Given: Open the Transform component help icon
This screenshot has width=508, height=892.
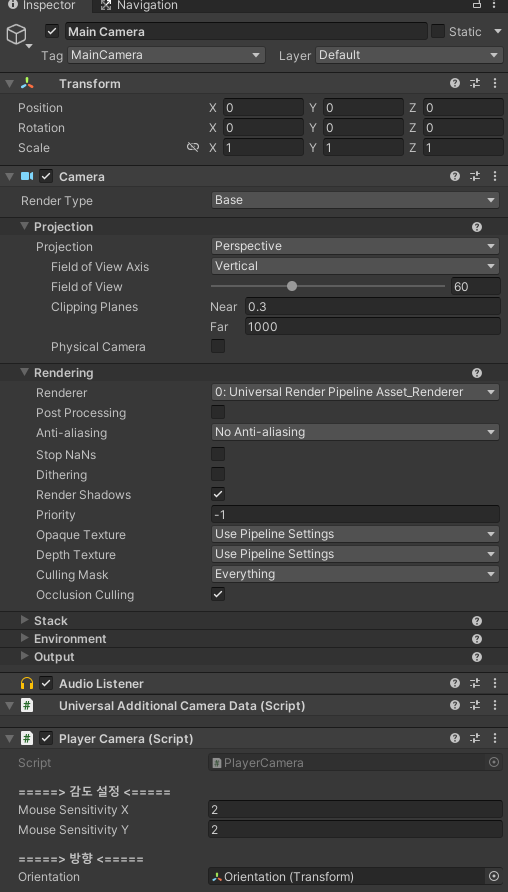Looking at the screenshot, I should tap(455, 84).
